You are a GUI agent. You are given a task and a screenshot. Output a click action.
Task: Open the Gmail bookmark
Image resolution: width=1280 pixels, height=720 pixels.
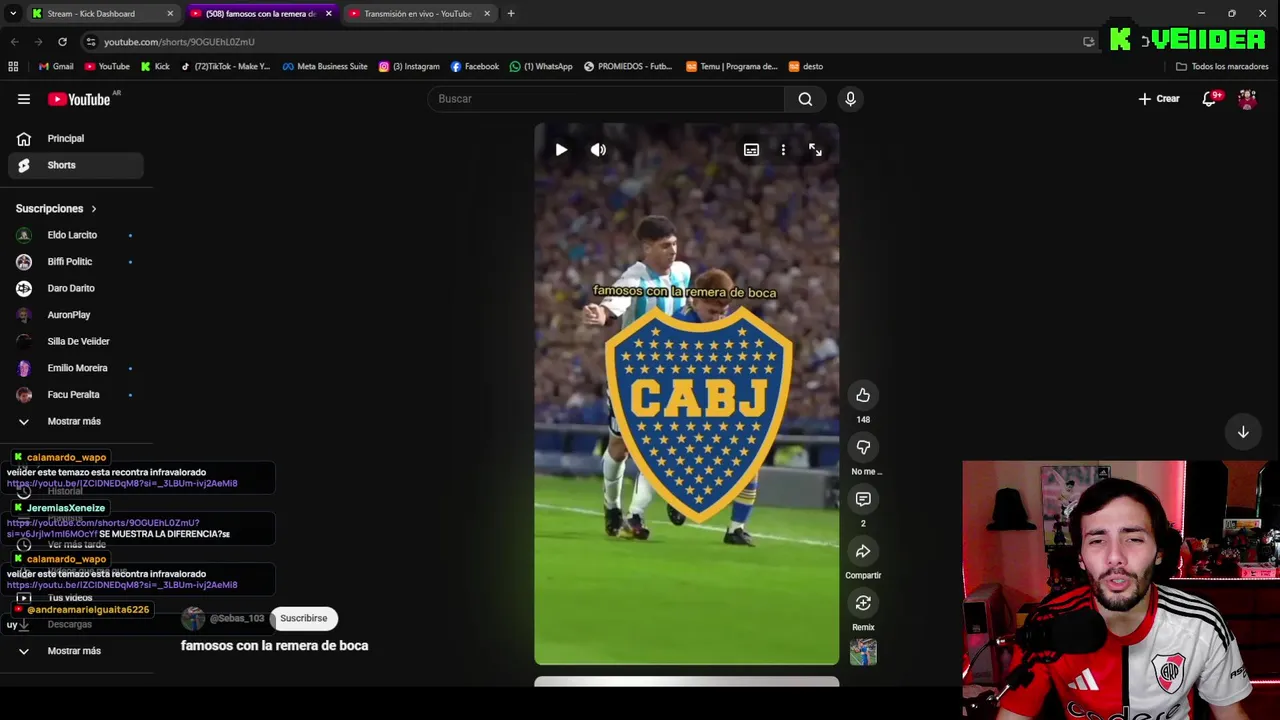56,67
